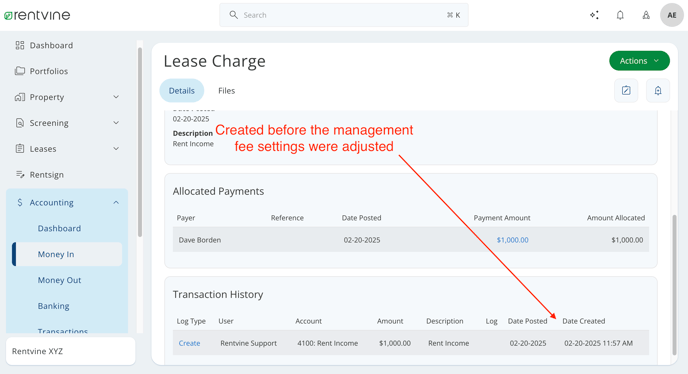Open the $1,000.00 payment amount link
688x374 pixels.
click(512, 240)
